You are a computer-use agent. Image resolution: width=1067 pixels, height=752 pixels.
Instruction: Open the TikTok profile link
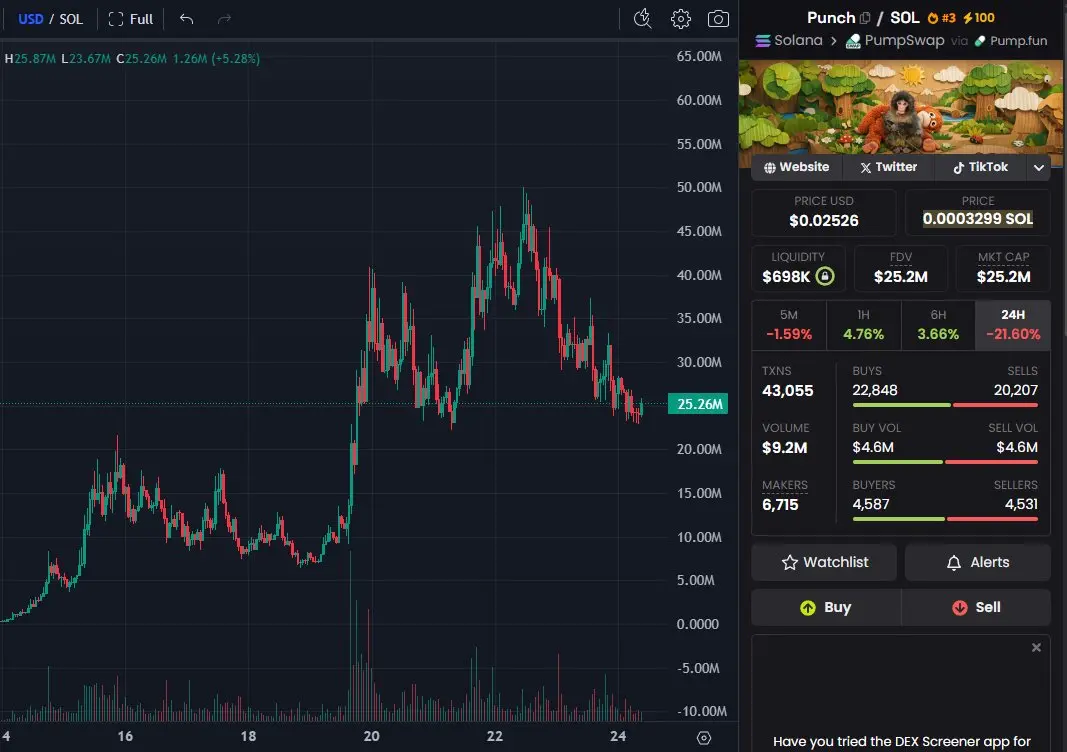[x=980, y=167]
